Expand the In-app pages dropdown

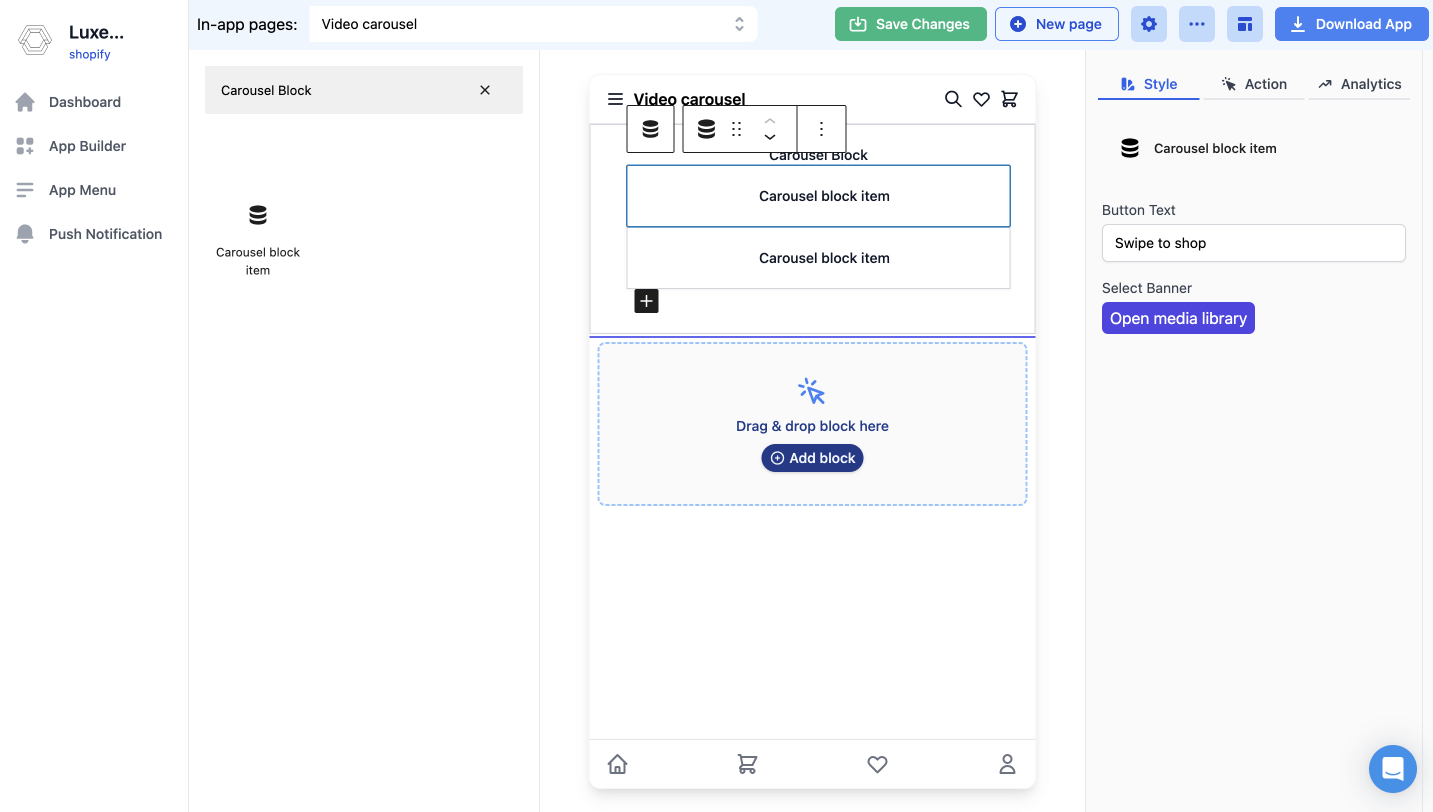tap(533, 24)
